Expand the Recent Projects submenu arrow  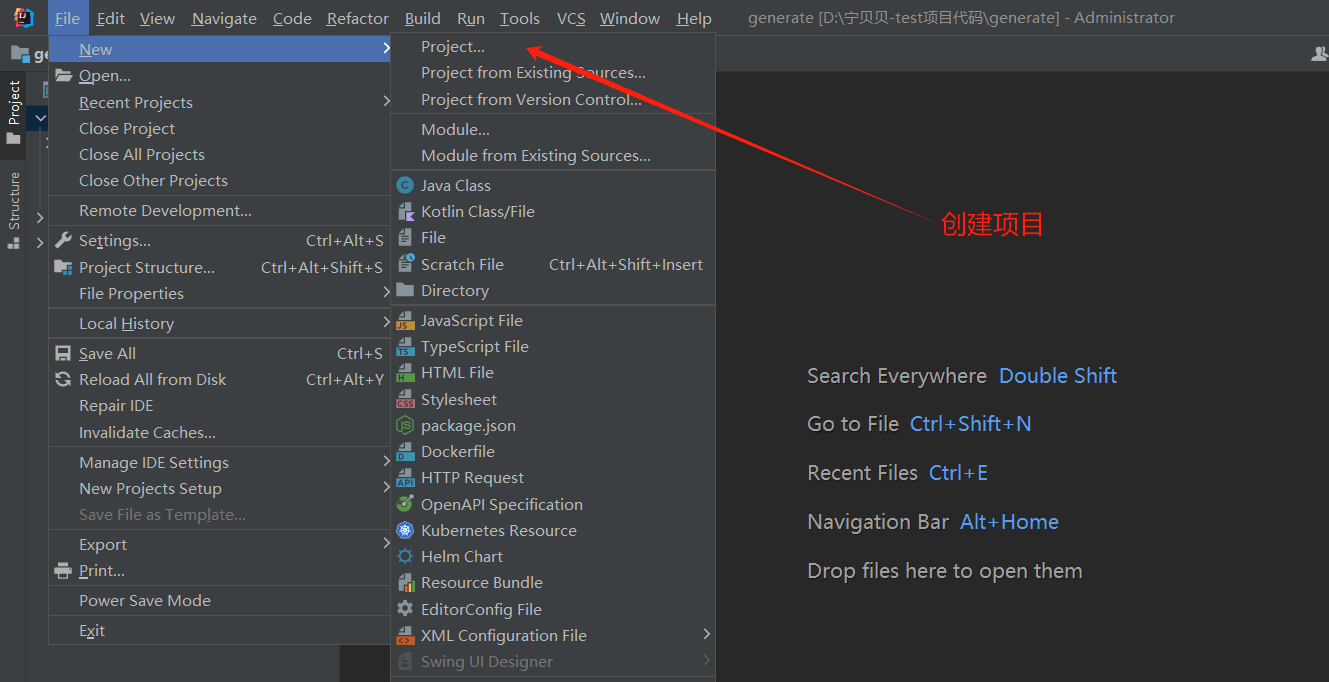click(x=386, y=102)
